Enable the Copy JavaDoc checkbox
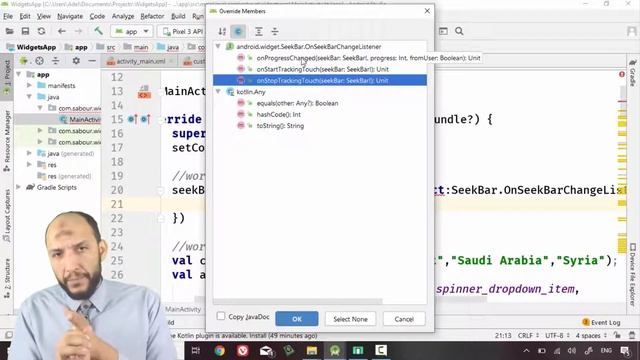 tap(221, 316)
